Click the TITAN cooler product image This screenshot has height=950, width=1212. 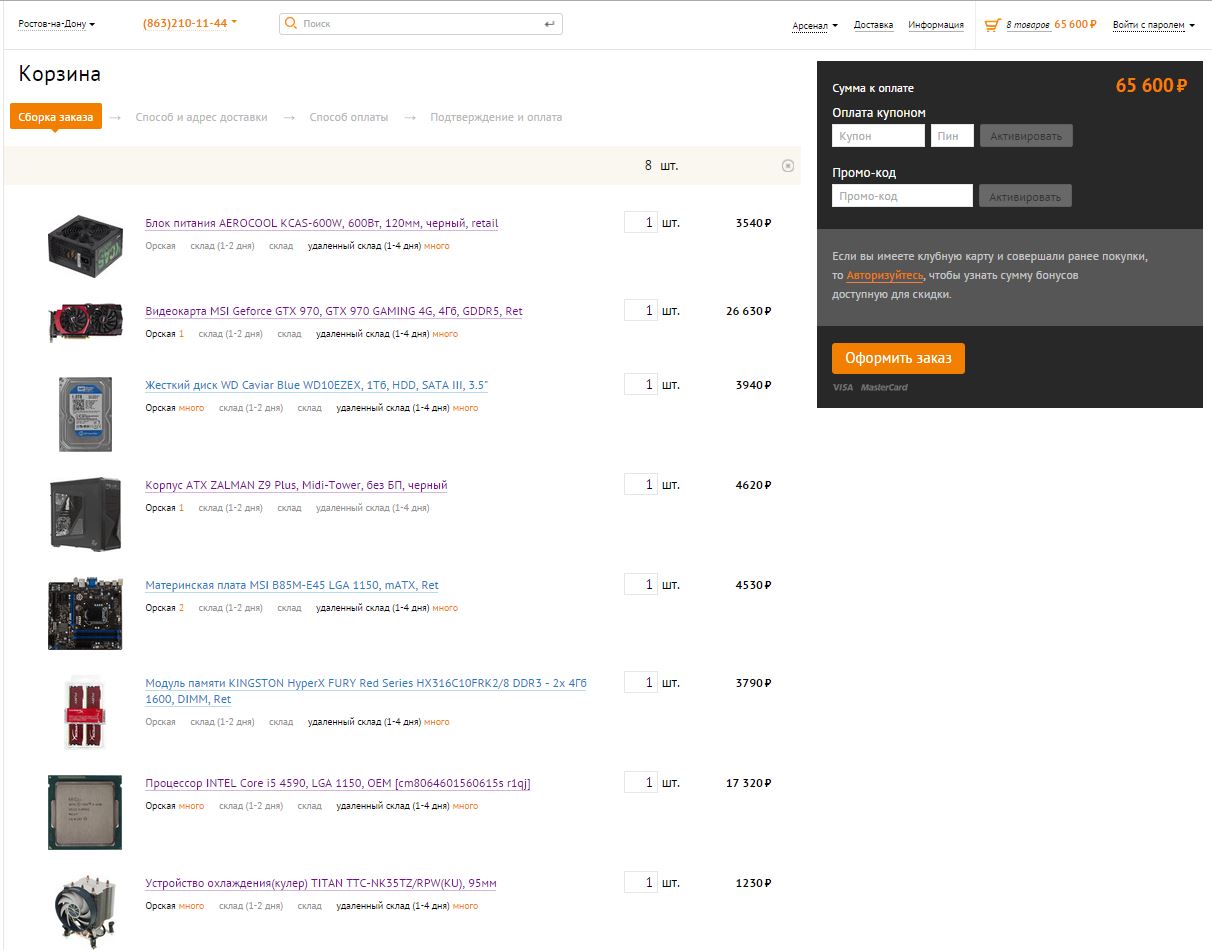pos(85,908)
